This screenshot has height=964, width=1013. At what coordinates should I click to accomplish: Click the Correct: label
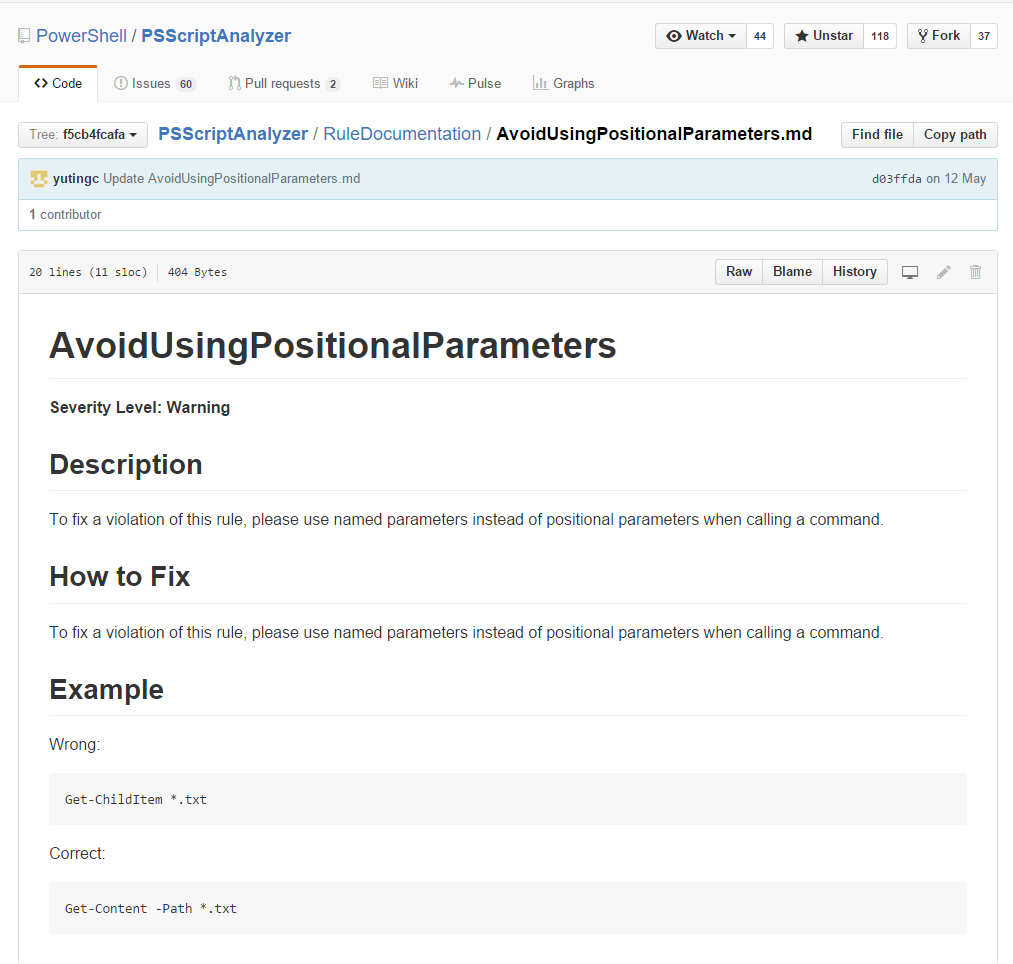(x=78, y=854)
